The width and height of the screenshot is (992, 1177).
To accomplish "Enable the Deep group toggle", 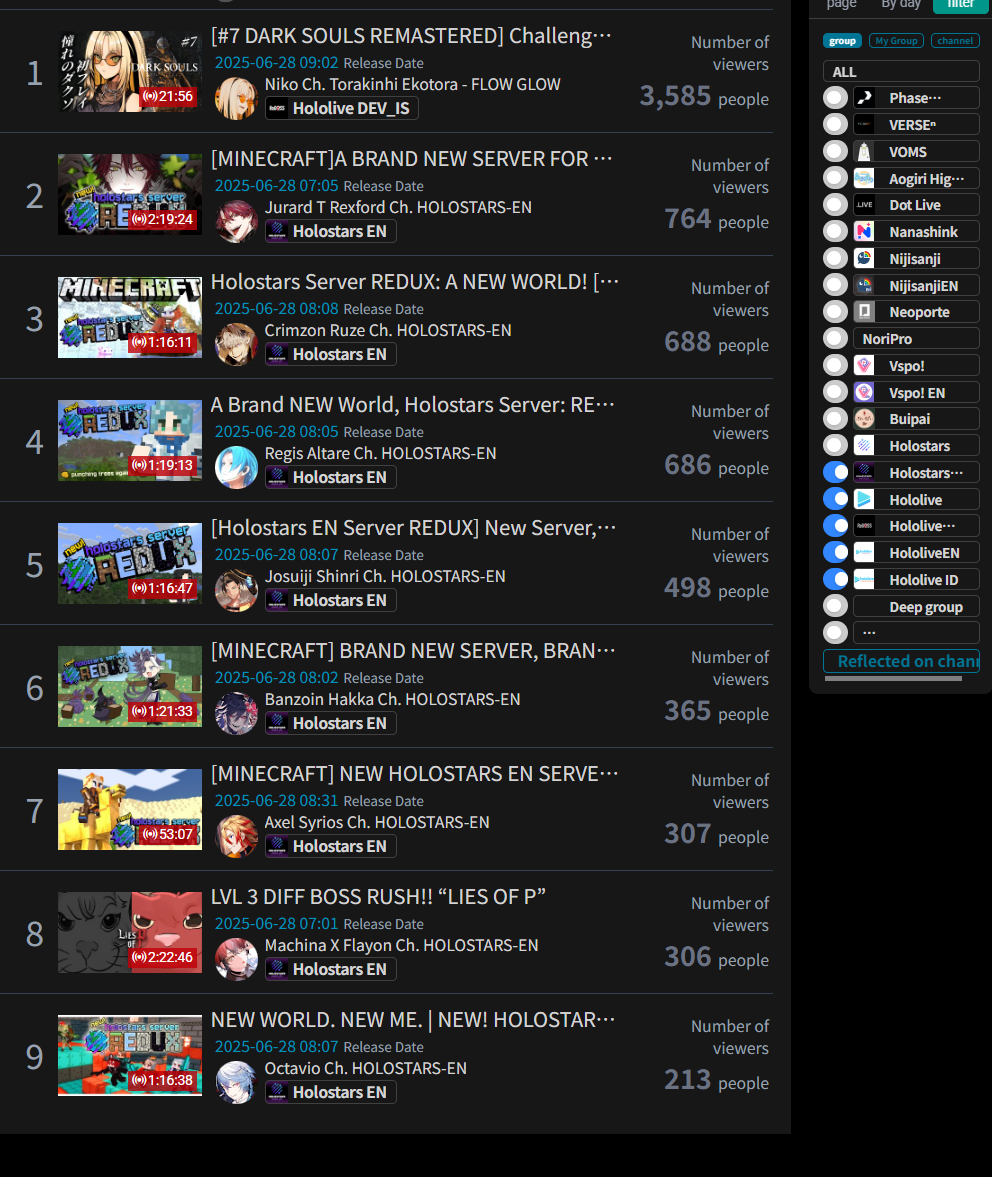I will tap(835, 607).
